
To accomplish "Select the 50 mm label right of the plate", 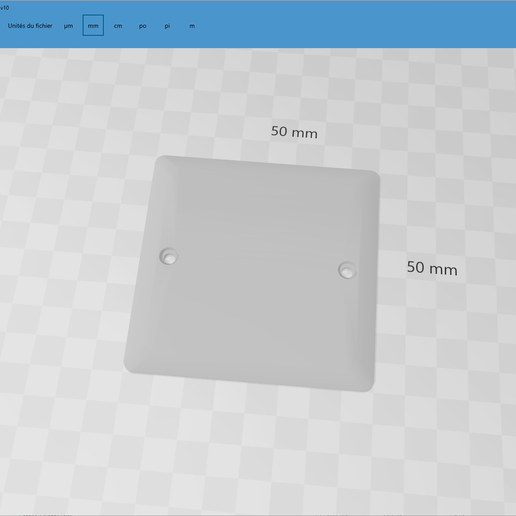I will point(432,268).
